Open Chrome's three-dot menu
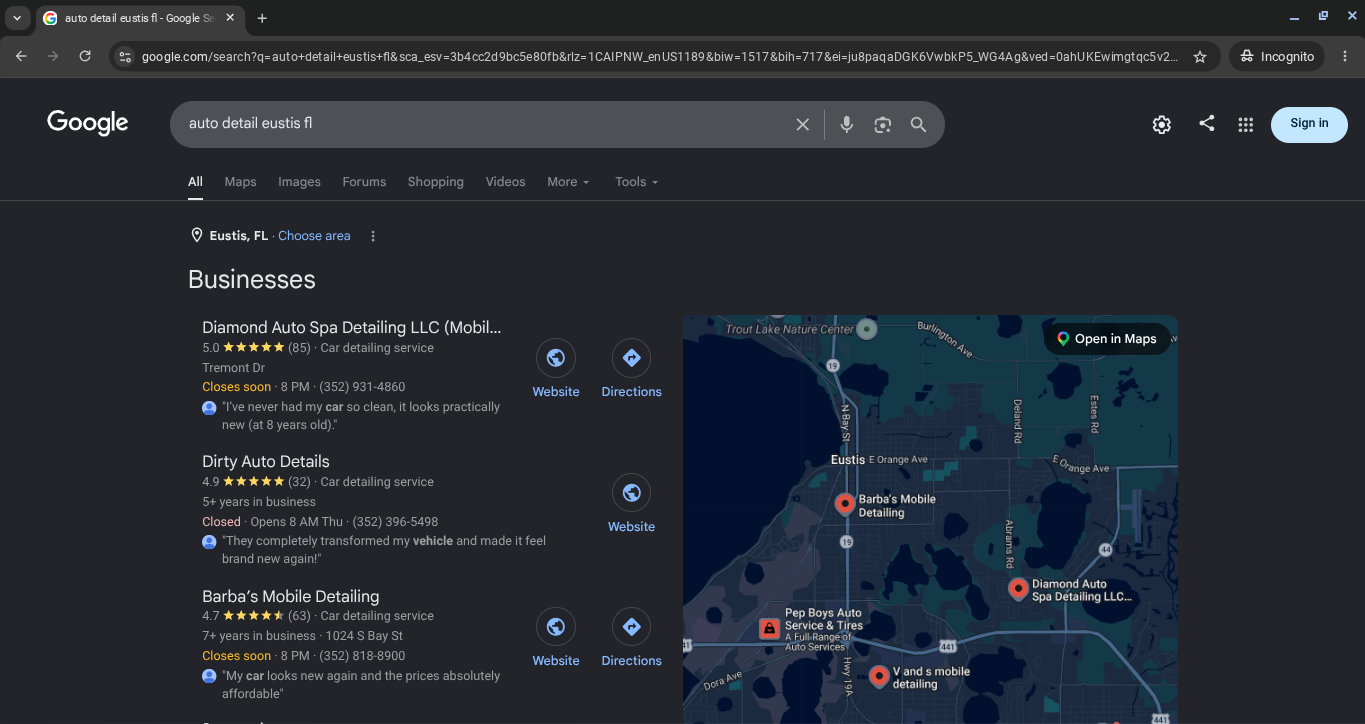Image resolution: width=1365 pixels, height=724 pixels. point(1345,57)
